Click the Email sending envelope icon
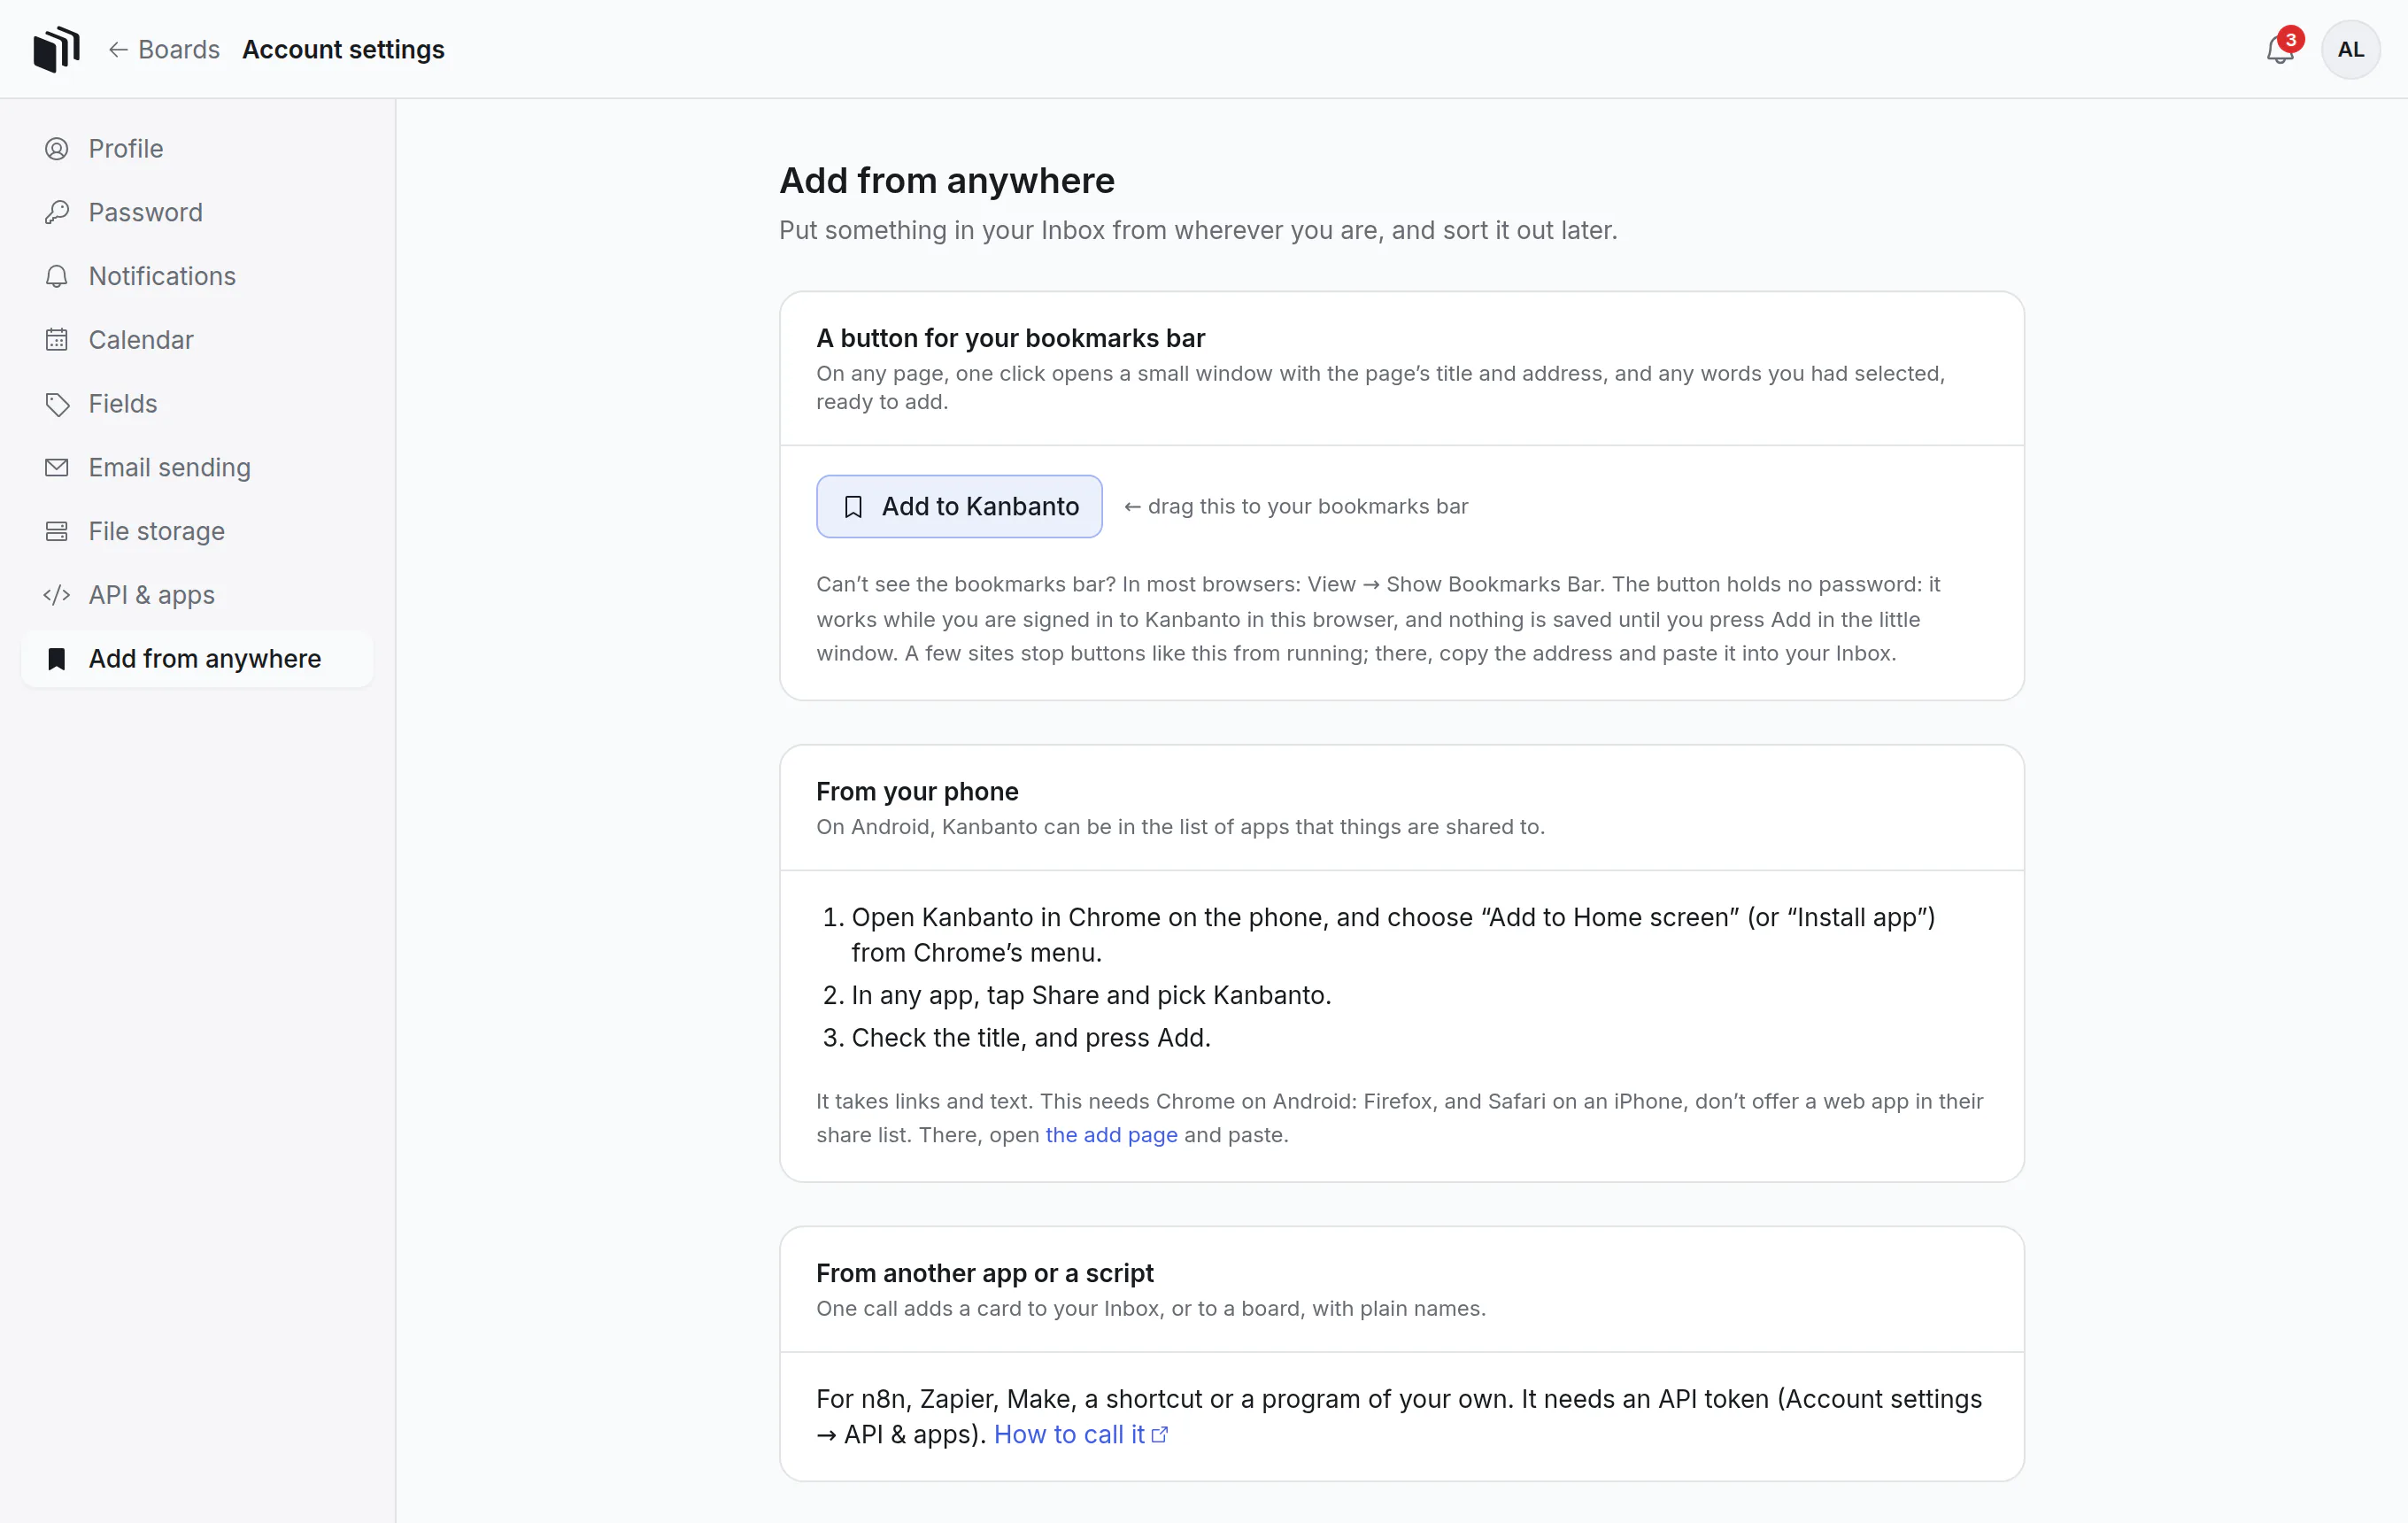 coord(57,467)
